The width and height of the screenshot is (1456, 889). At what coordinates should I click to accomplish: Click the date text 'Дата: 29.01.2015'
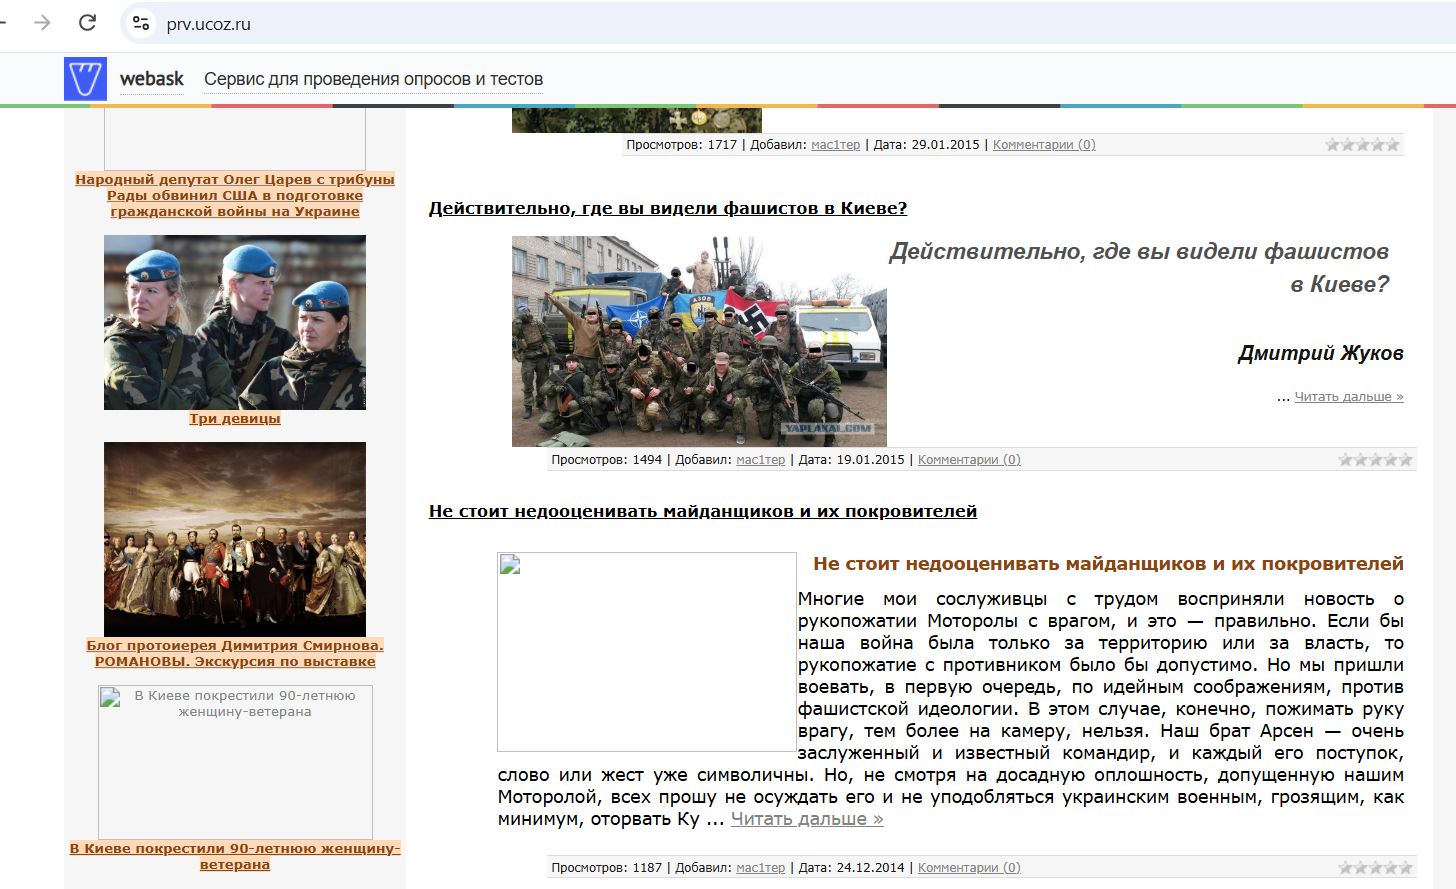point(927,145)
